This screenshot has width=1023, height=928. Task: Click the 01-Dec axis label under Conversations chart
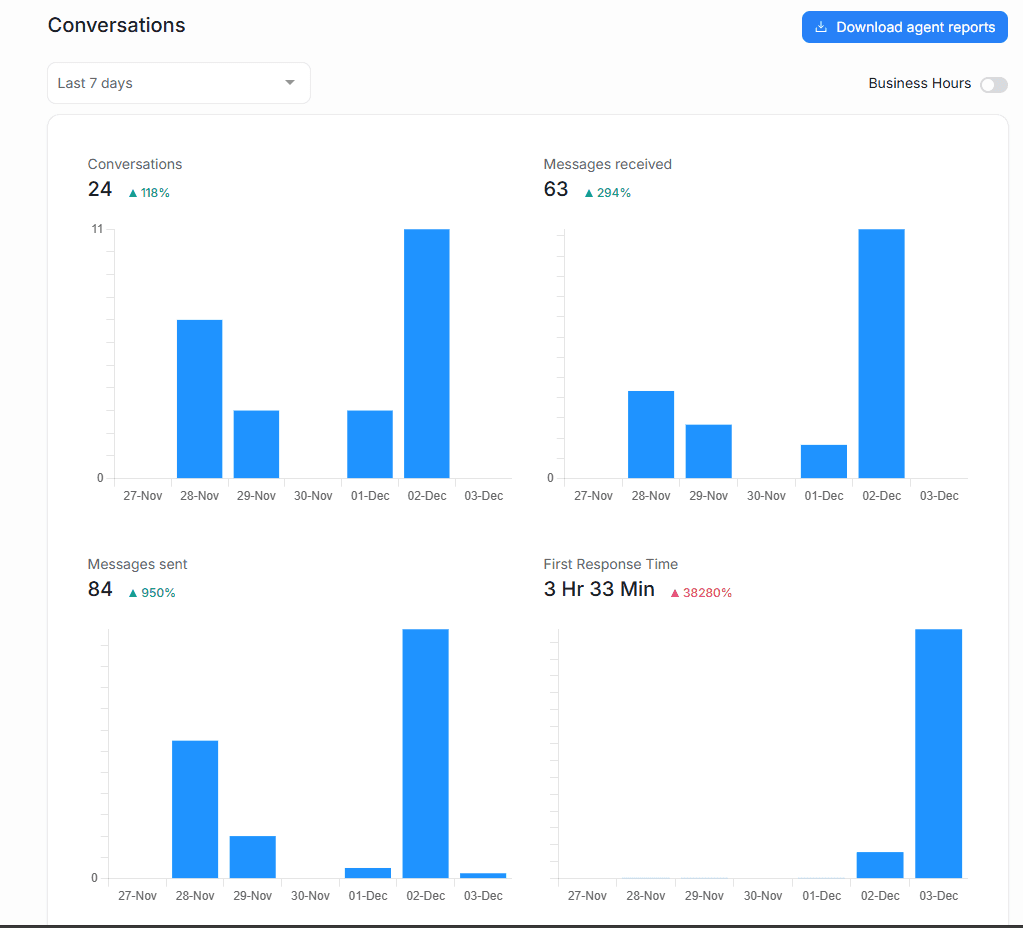pos(369,495)
